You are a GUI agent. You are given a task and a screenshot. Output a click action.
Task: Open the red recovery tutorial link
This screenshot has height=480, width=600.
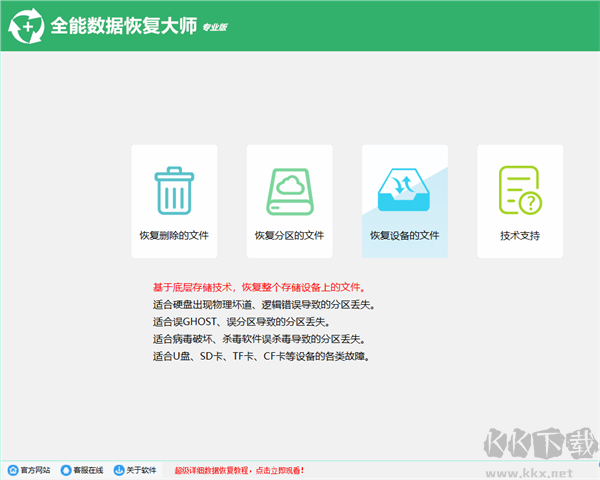239,470
